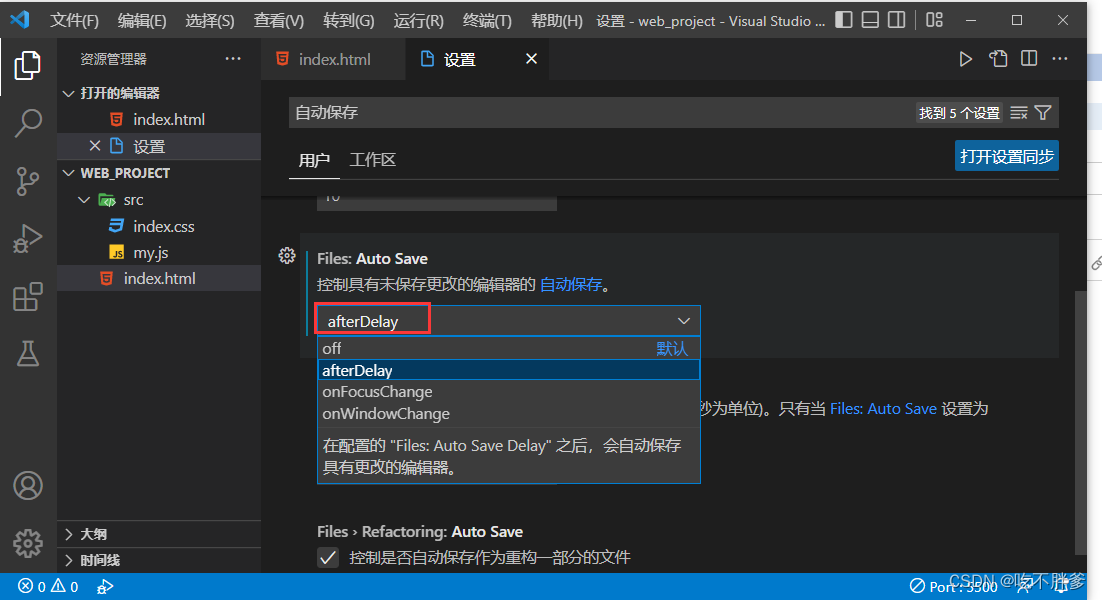
Task: Click Port: 5500 in the status bar
Action: click(x=952, y=586)
